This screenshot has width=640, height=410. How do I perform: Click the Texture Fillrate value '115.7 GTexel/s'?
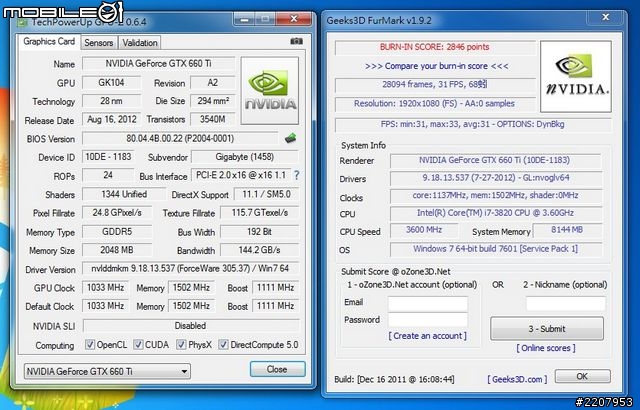(x=260, y=213)
